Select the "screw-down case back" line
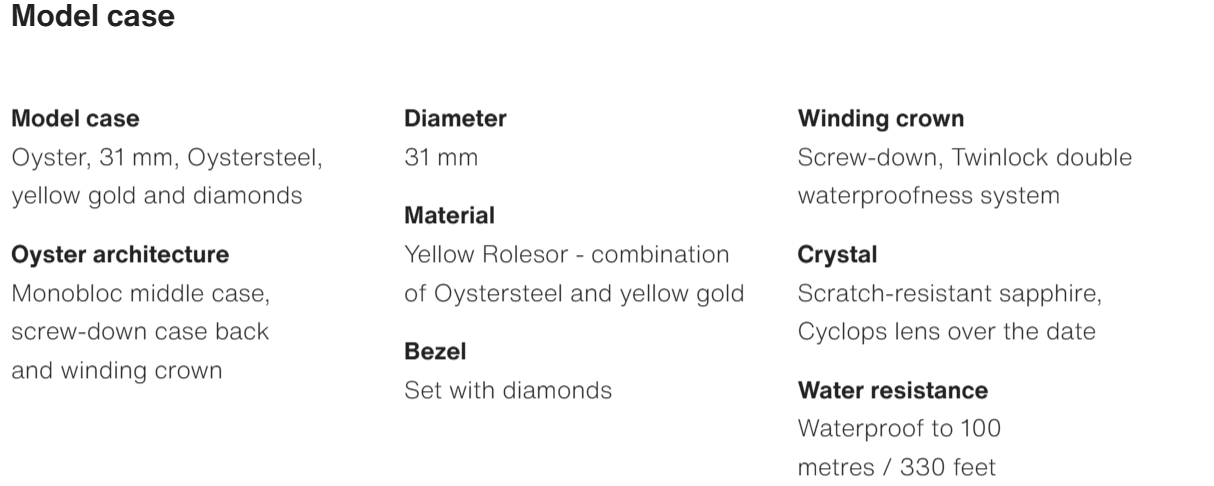1214x486 pixels. pyautogui.click(x=140, y=332)
